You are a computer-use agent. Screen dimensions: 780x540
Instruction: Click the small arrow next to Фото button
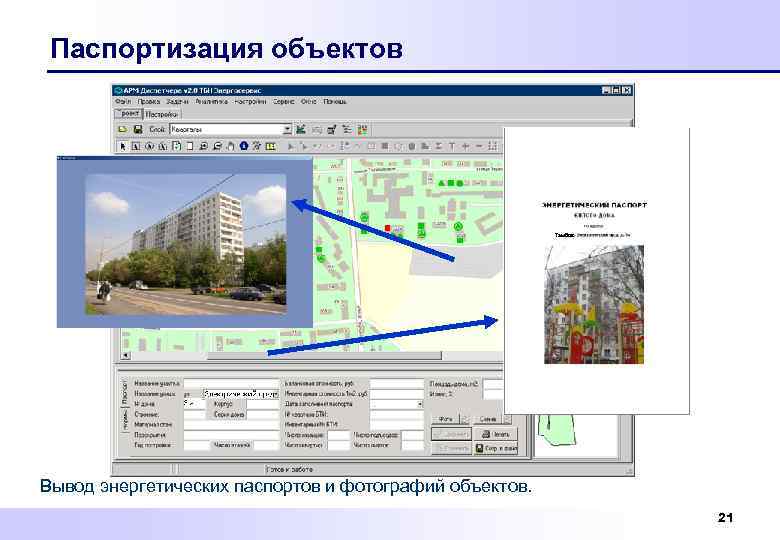(x=466, y=419)
